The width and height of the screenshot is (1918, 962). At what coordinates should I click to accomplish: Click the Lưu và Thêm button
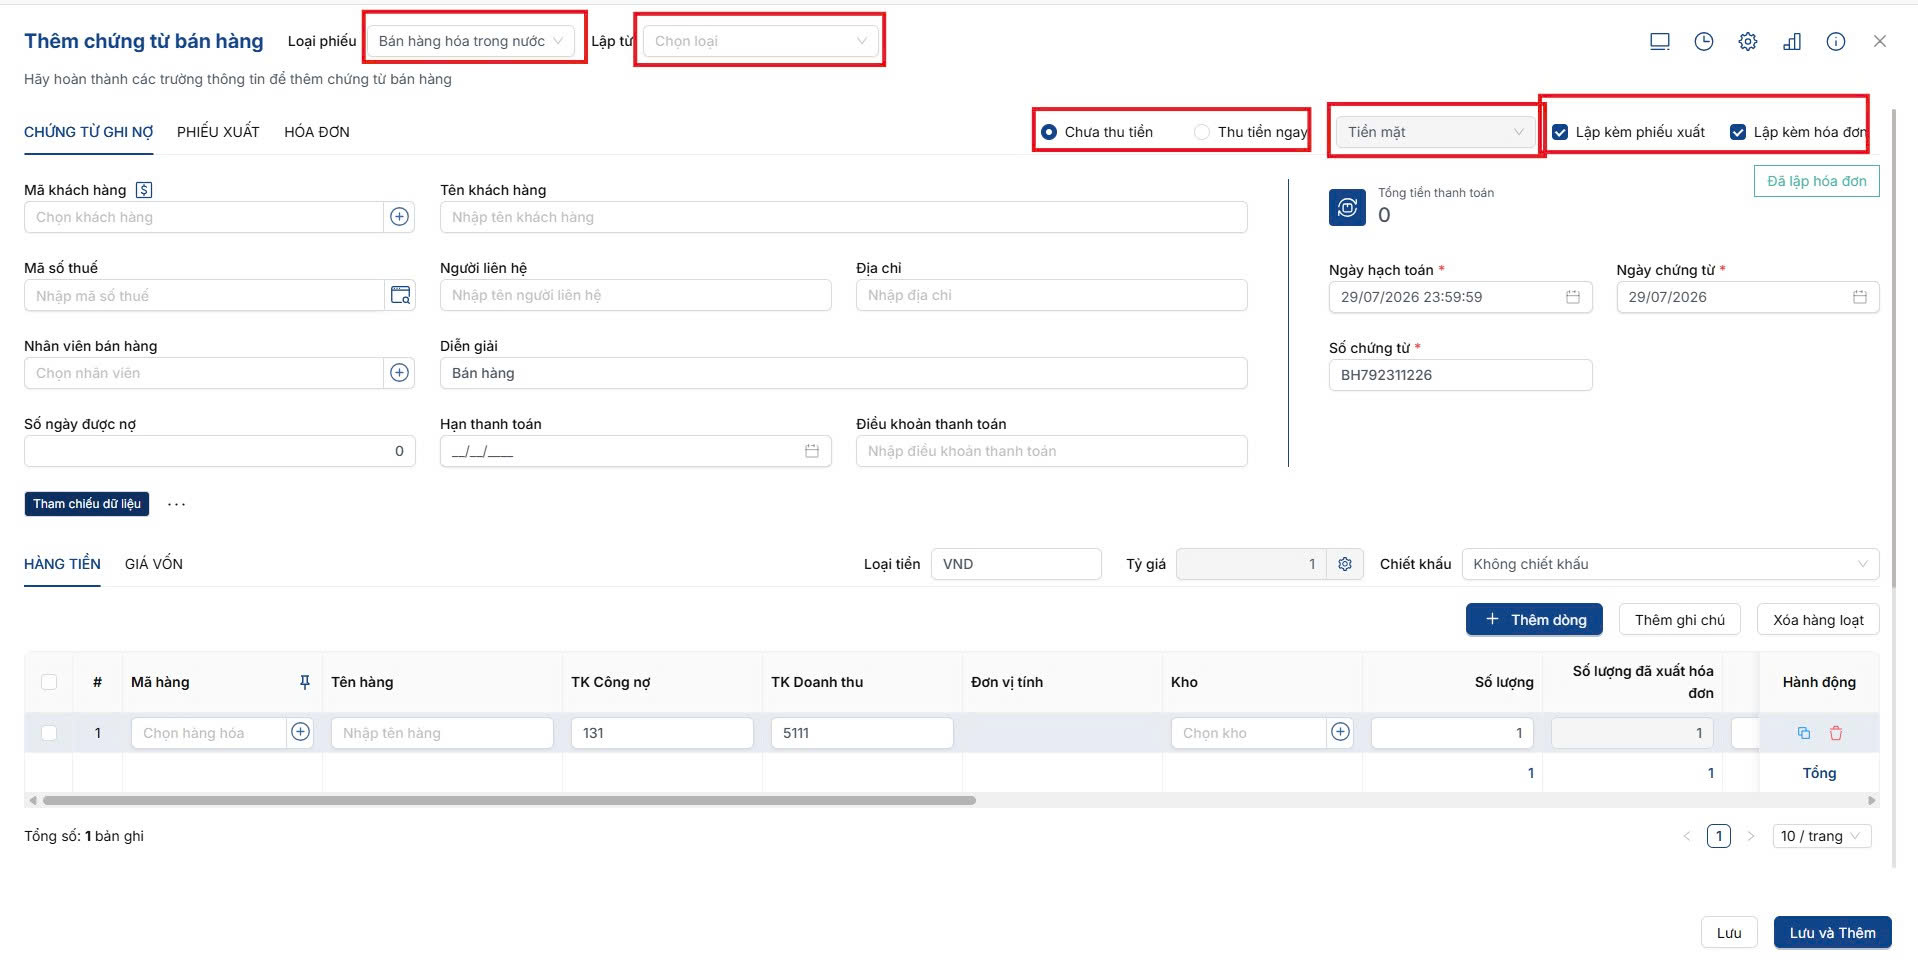(1832, 933)
